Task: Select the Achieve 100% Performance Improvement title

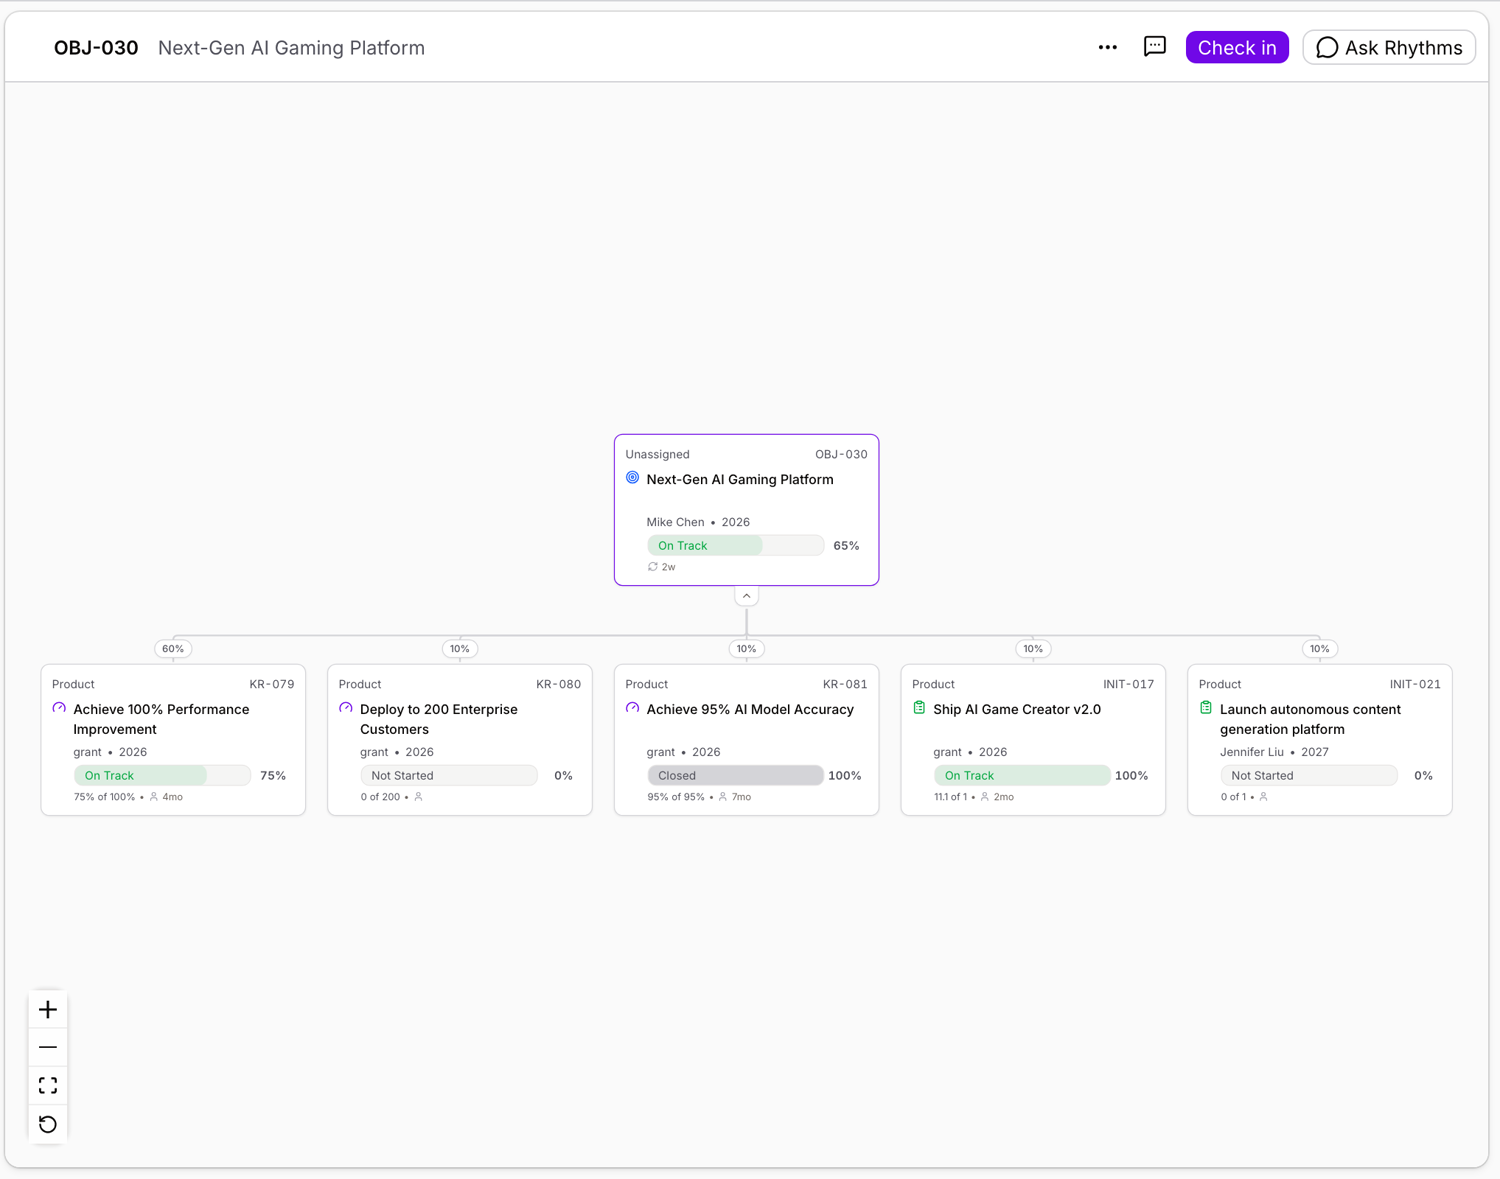Action: [161, 719]
